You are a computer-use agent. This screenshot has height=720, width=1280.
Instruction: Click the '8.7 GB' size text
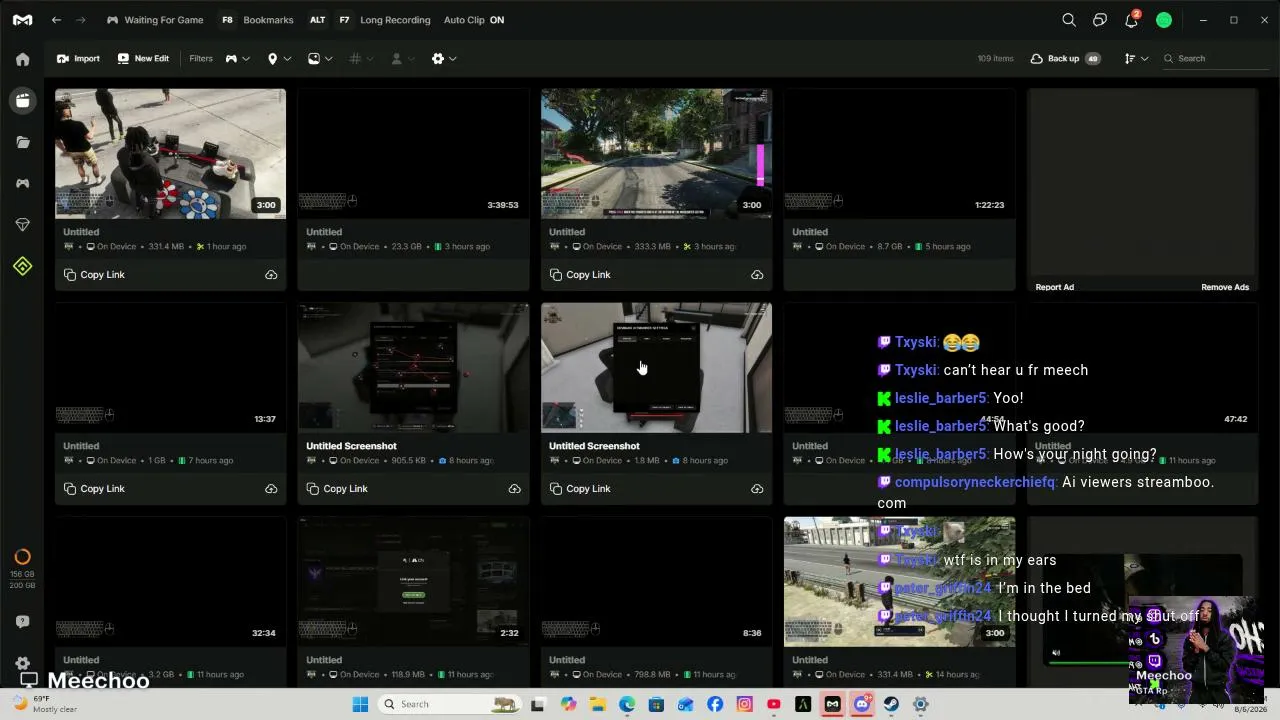pos(890,247)
